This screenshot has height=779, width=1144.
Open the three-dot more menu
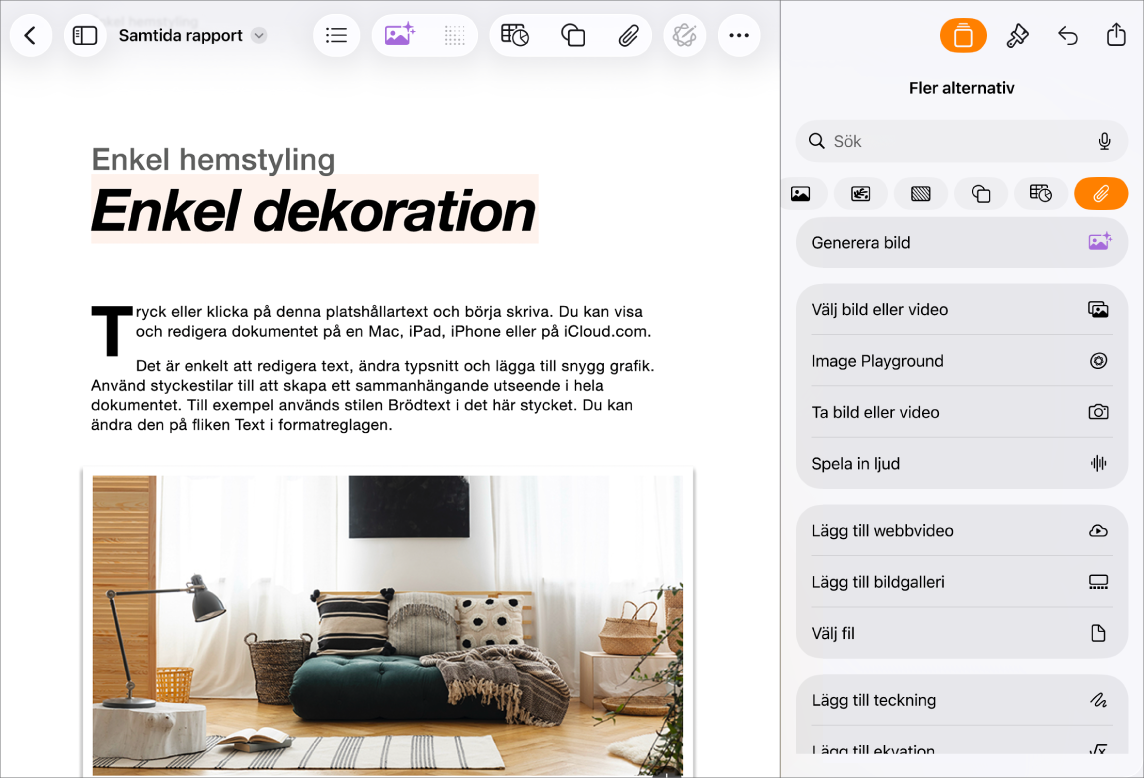click(739, 35)
